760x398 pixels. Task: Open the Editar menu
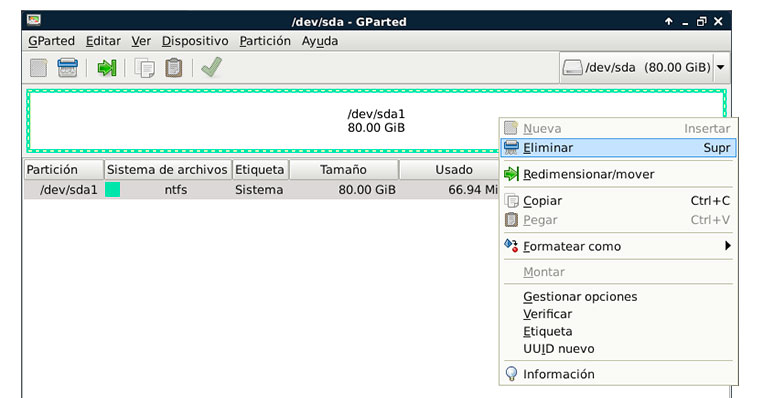tap(103, 41)
